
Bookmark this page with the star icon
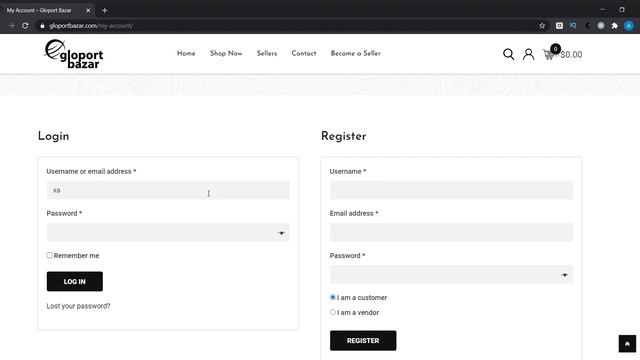coord(542,26)
